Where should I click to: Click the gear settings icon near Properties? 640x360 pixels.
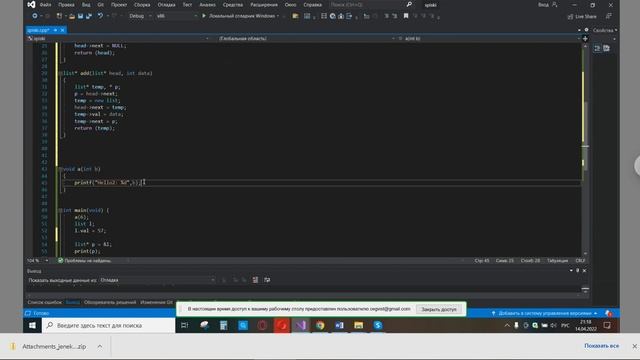[587, 30]
